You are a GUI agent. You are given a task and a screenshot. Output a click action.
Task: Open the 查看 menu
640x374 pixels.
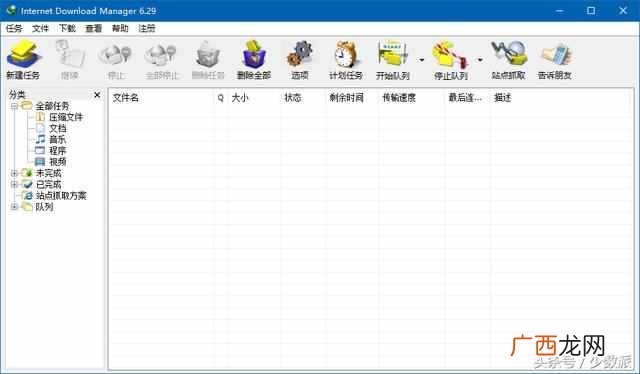[93, 28]
